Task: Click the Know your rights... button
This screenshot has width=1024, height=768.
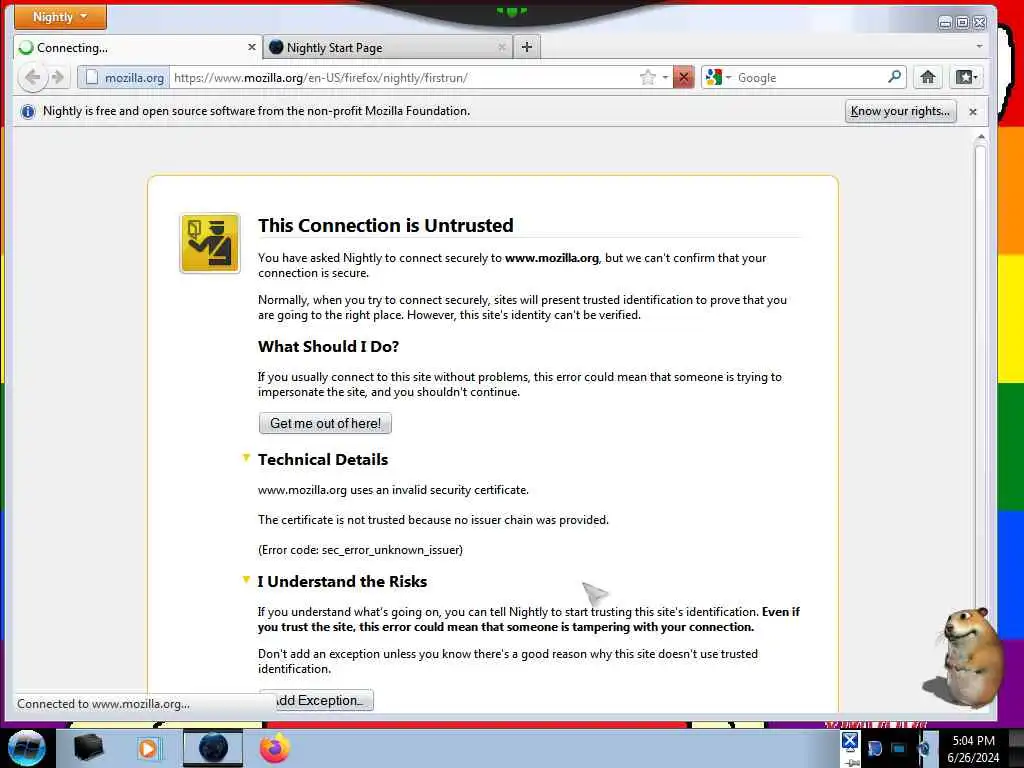Action: 901,112
